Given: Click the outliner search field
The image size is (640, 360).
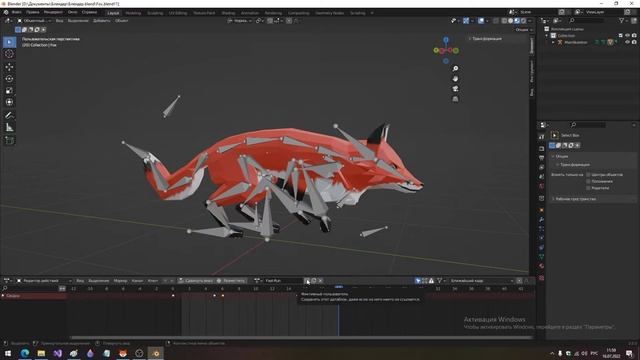Looking at the screenshot, I should [588, 20].
